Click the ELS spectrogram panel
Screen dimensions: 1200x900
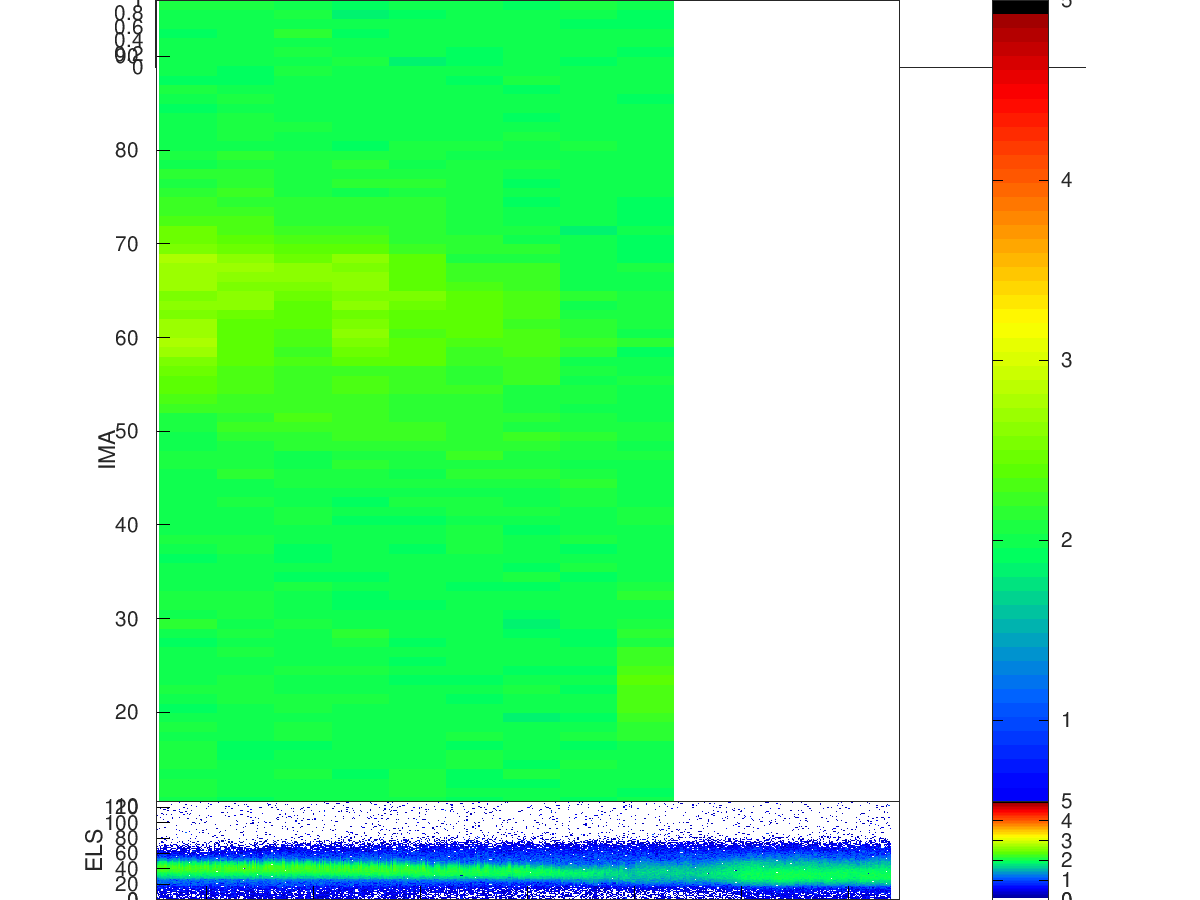tap(528, 850)
